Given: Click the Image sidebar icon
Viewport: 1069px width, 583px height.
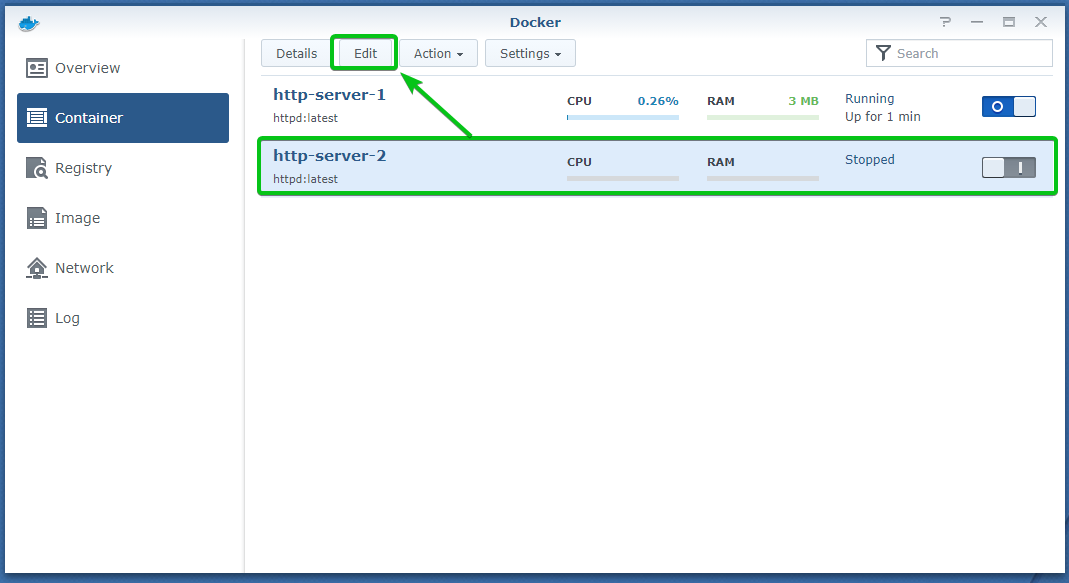Looking at the screenshot, I should click(x=37, y=218).
